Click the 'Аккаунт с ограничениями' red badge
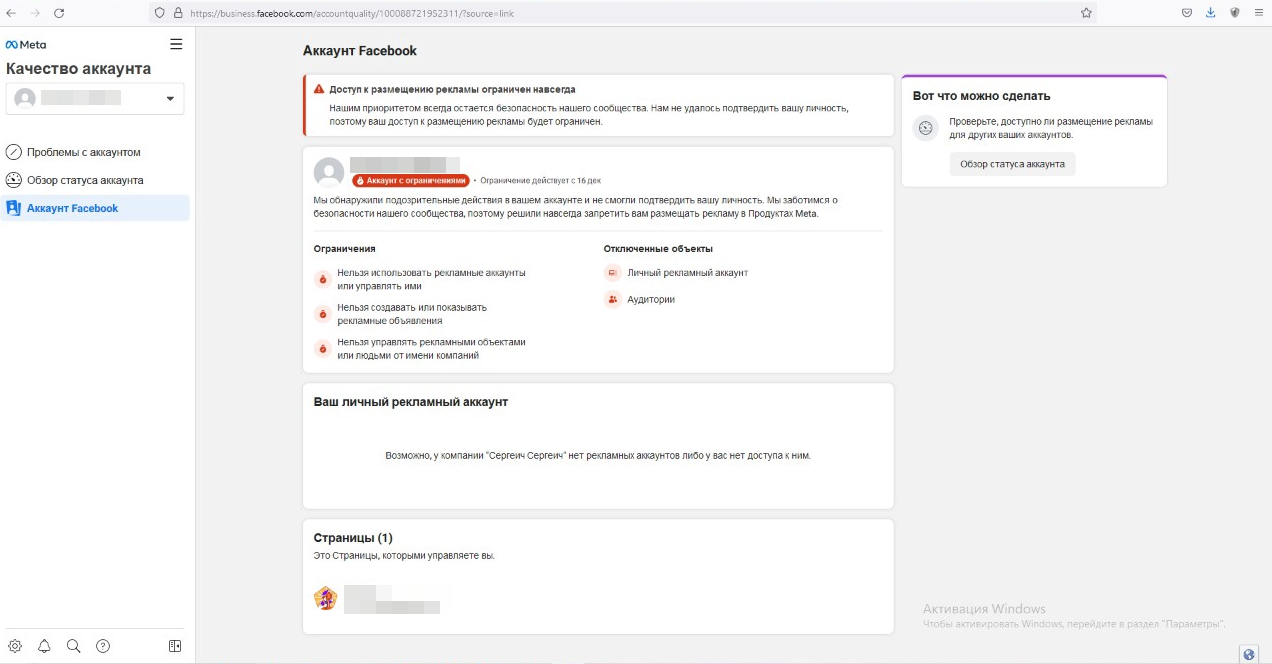 point(411,181)
